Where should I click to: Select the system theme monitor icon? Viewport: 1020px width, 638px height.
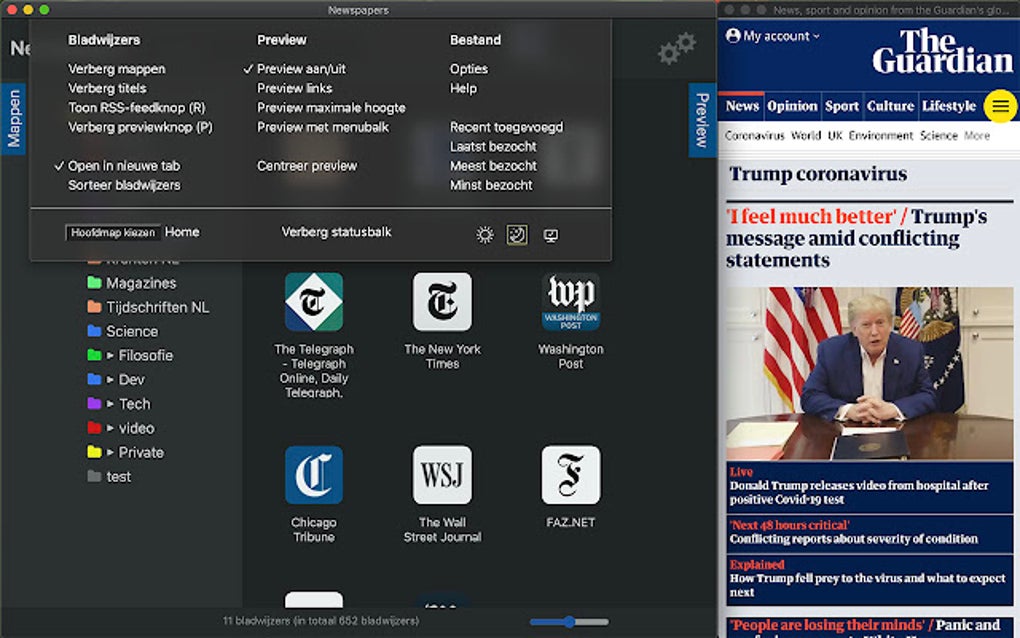coord(550,235)
